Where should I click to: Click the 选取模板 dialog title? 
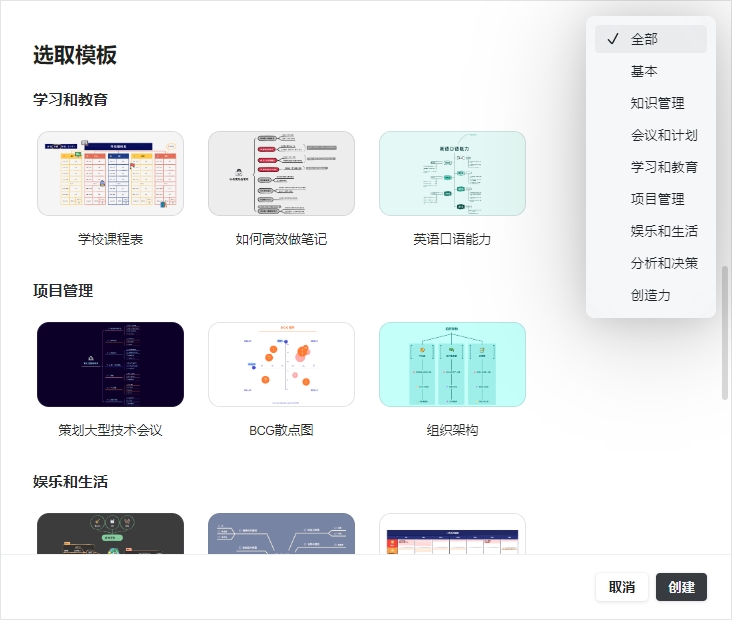(75, 55)
